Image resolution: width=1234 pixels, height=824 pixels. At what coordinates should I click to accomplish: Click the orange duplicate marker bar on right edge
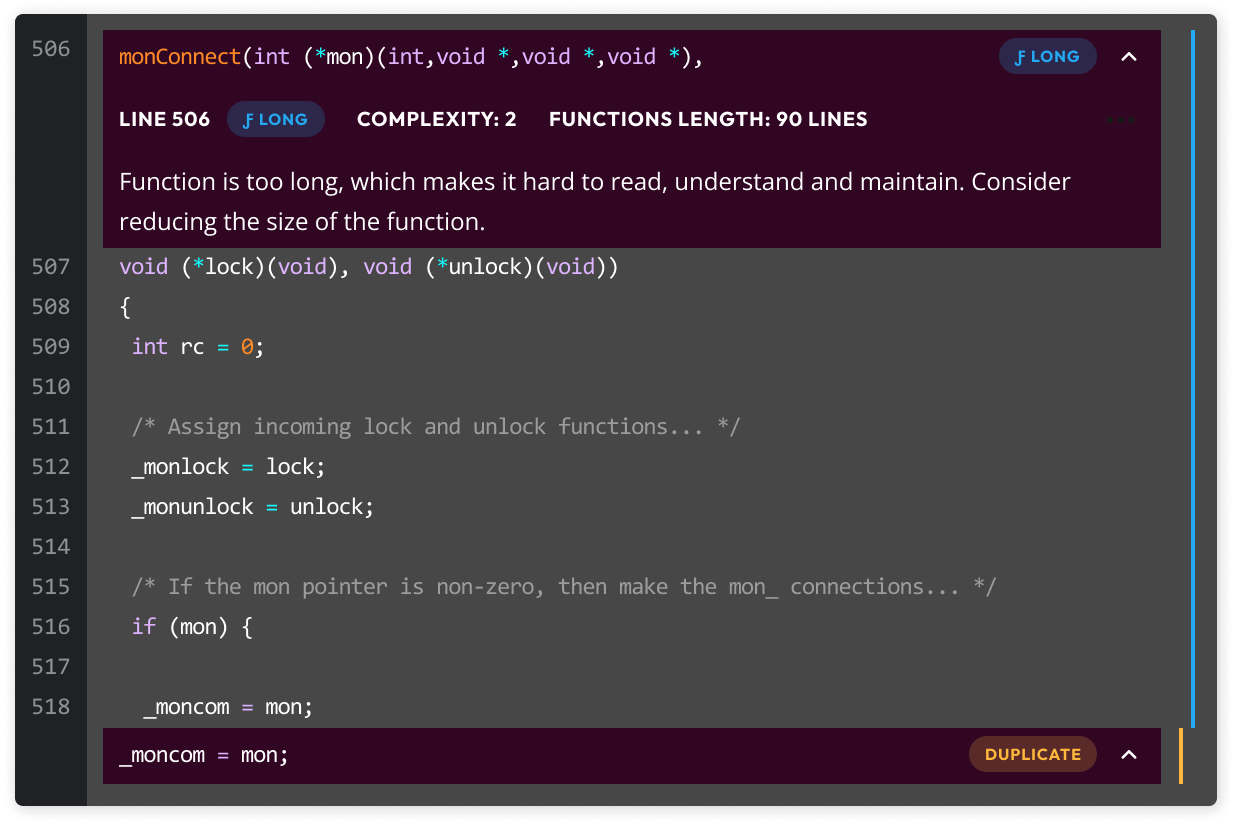click(1181, 756)
